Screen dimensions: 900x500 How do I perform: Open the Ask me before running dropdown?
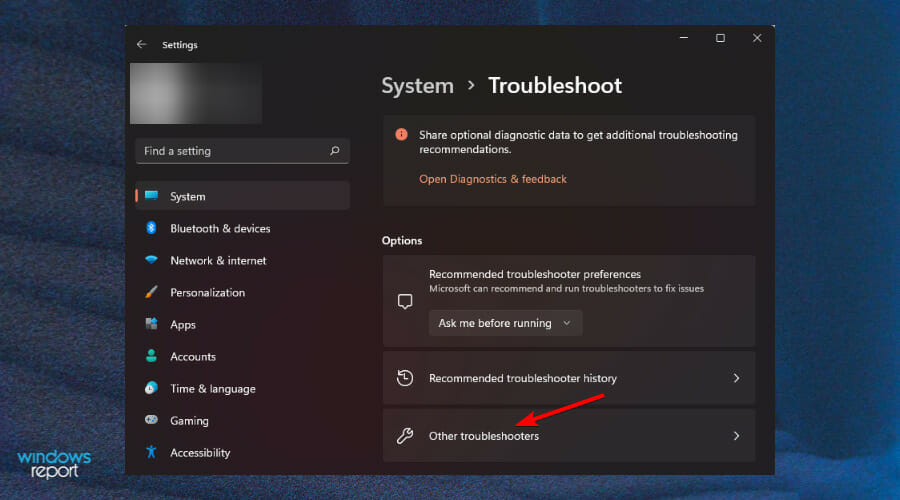505,323
